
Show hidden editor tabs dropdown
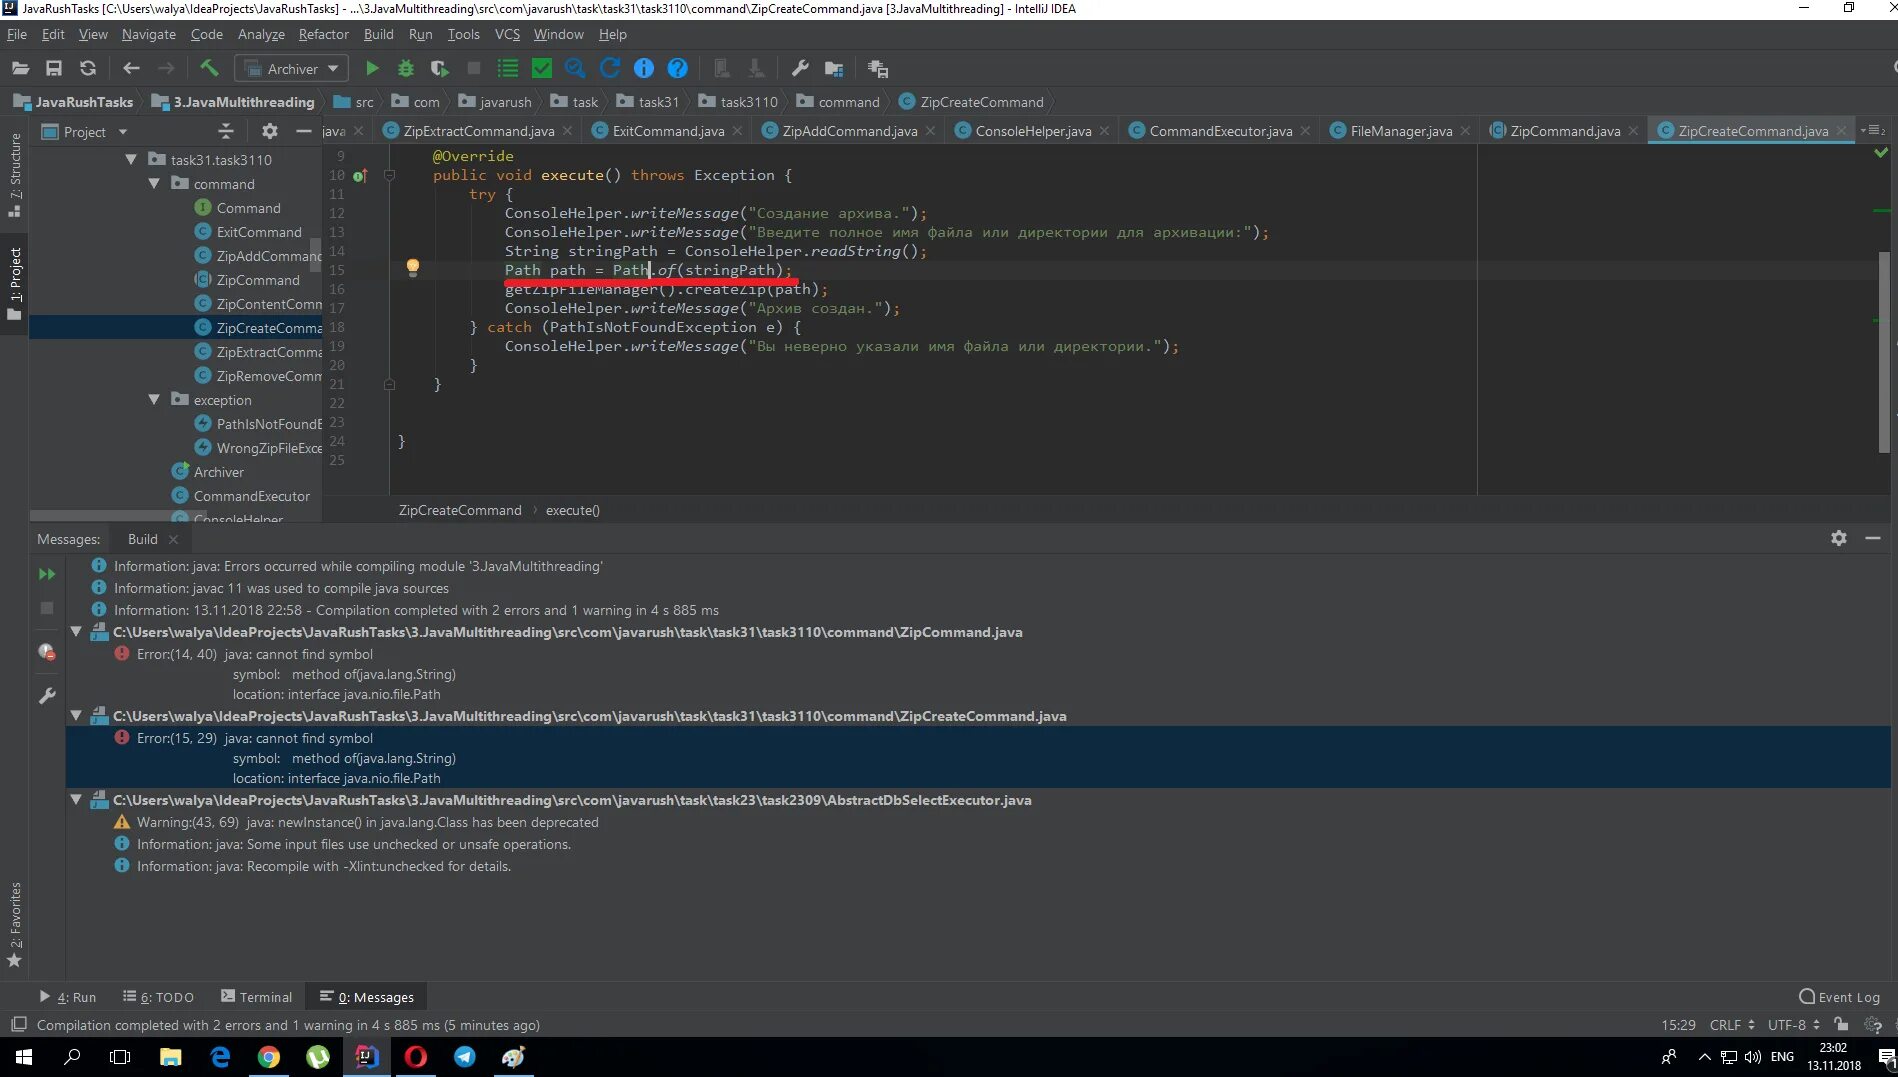[1872, 130]
